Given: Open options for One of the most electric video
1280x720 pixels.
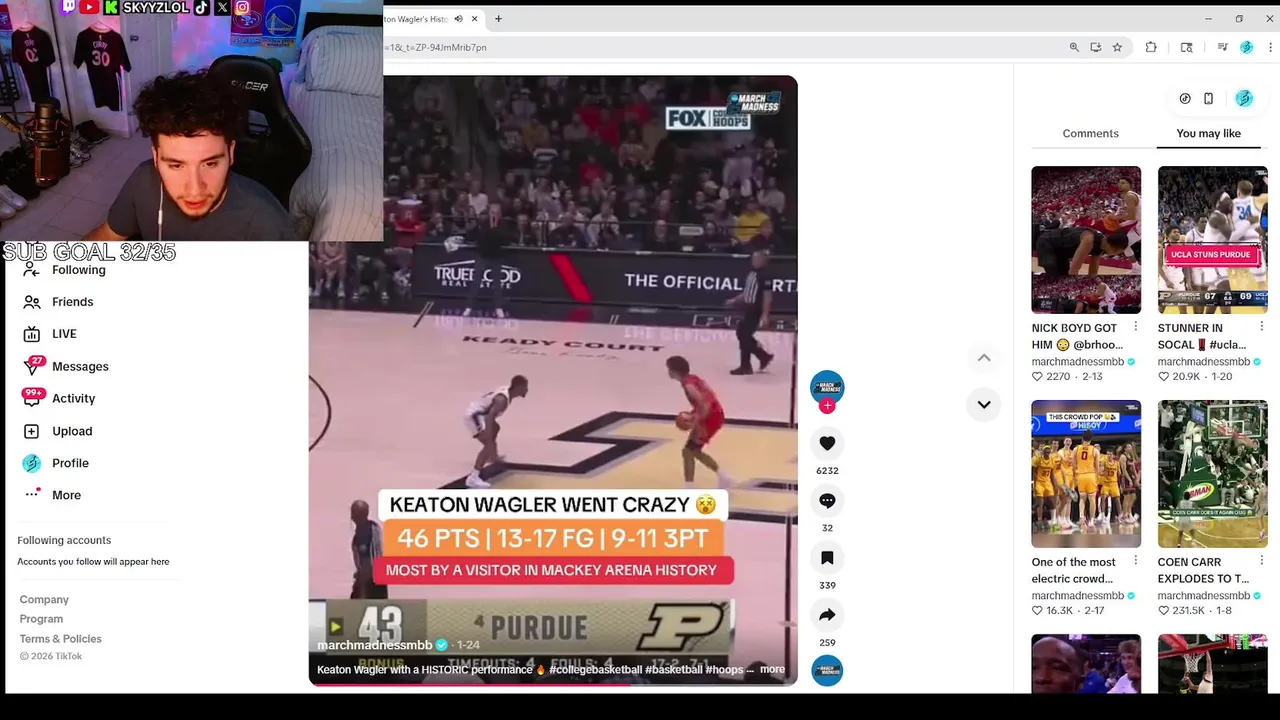Looking at the screenshot, I should click(x=1135, y=561).
